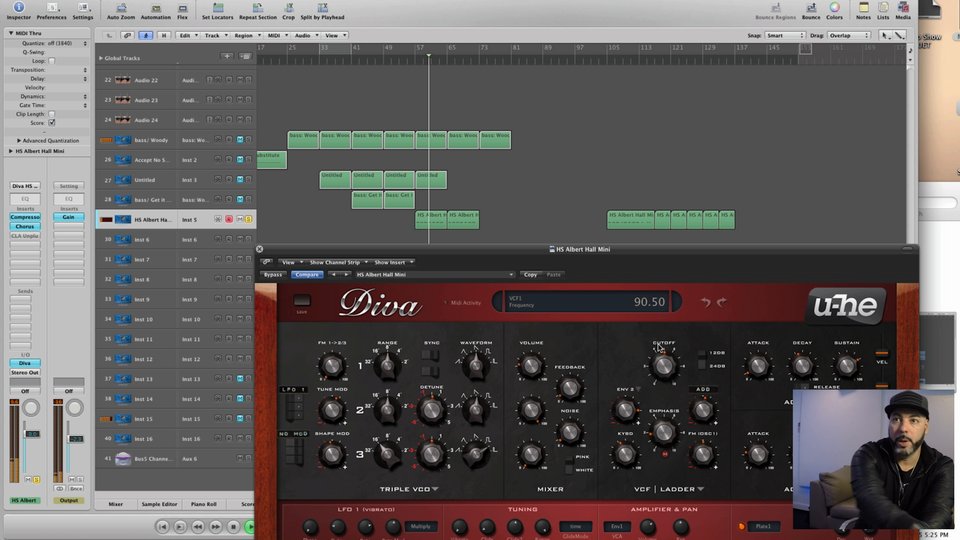
Task: Click the plus button to add track
Action: tap(227, 56)
